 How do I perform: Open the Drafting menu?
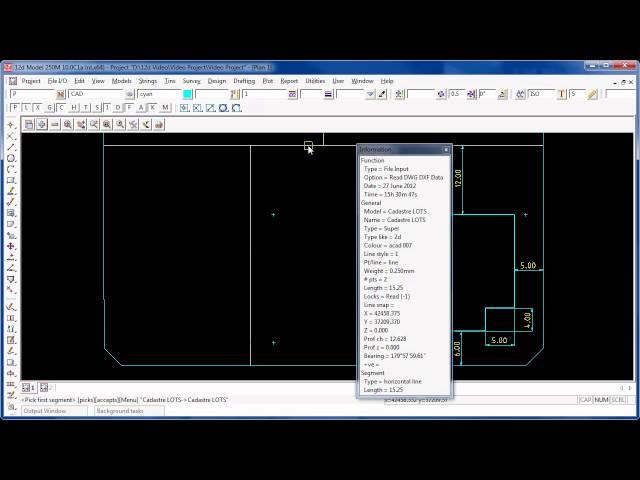(x=244, y=81)
